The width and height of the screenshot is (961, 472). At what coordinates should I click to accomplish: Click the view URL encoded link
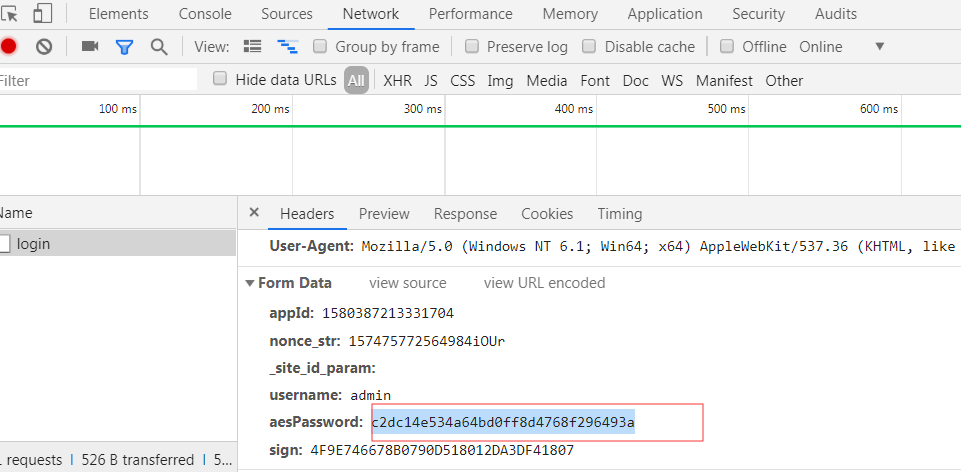[544, 283]
